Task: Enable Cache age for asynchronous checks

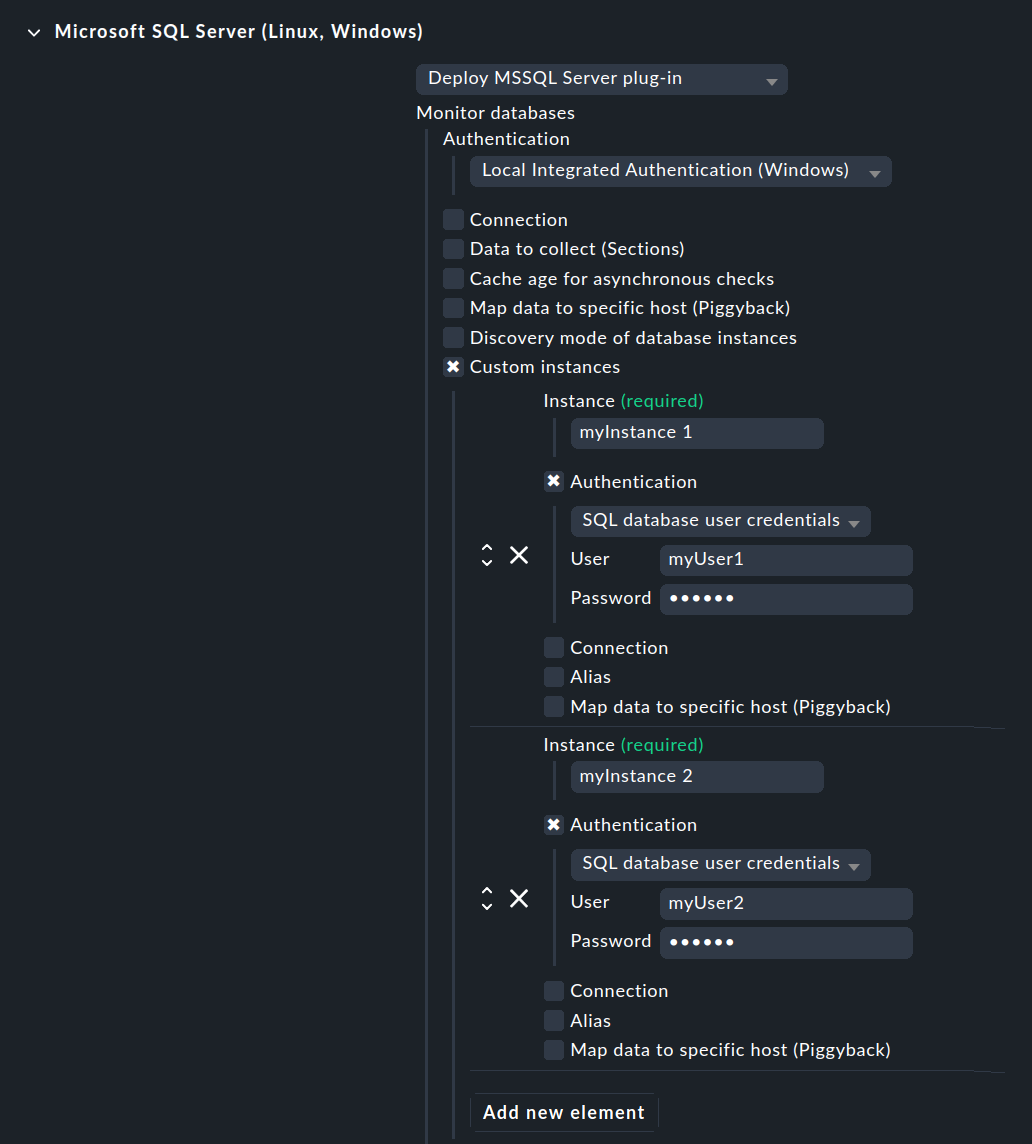Action: coord(453,279)
